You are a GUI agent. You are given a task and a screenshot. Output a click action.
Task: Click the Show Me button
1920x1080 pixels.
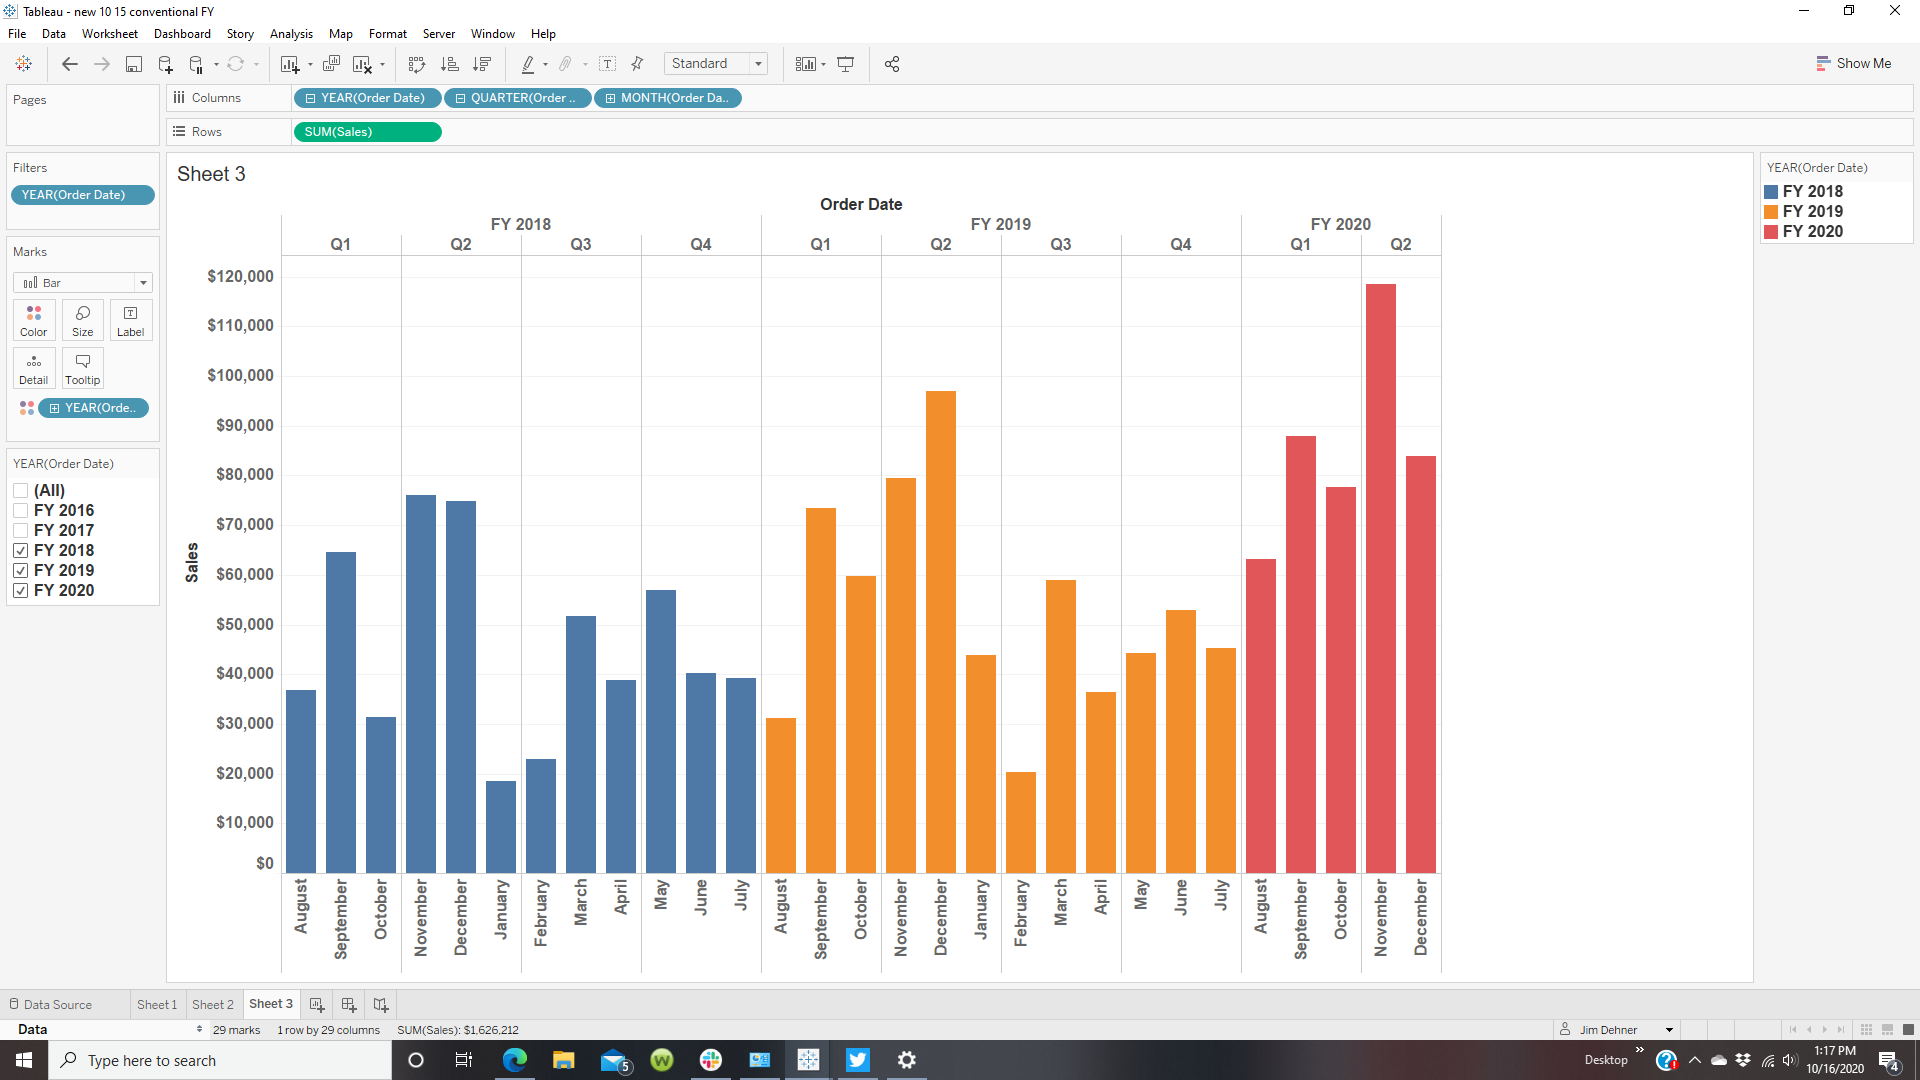click(x=1853, y=63)
